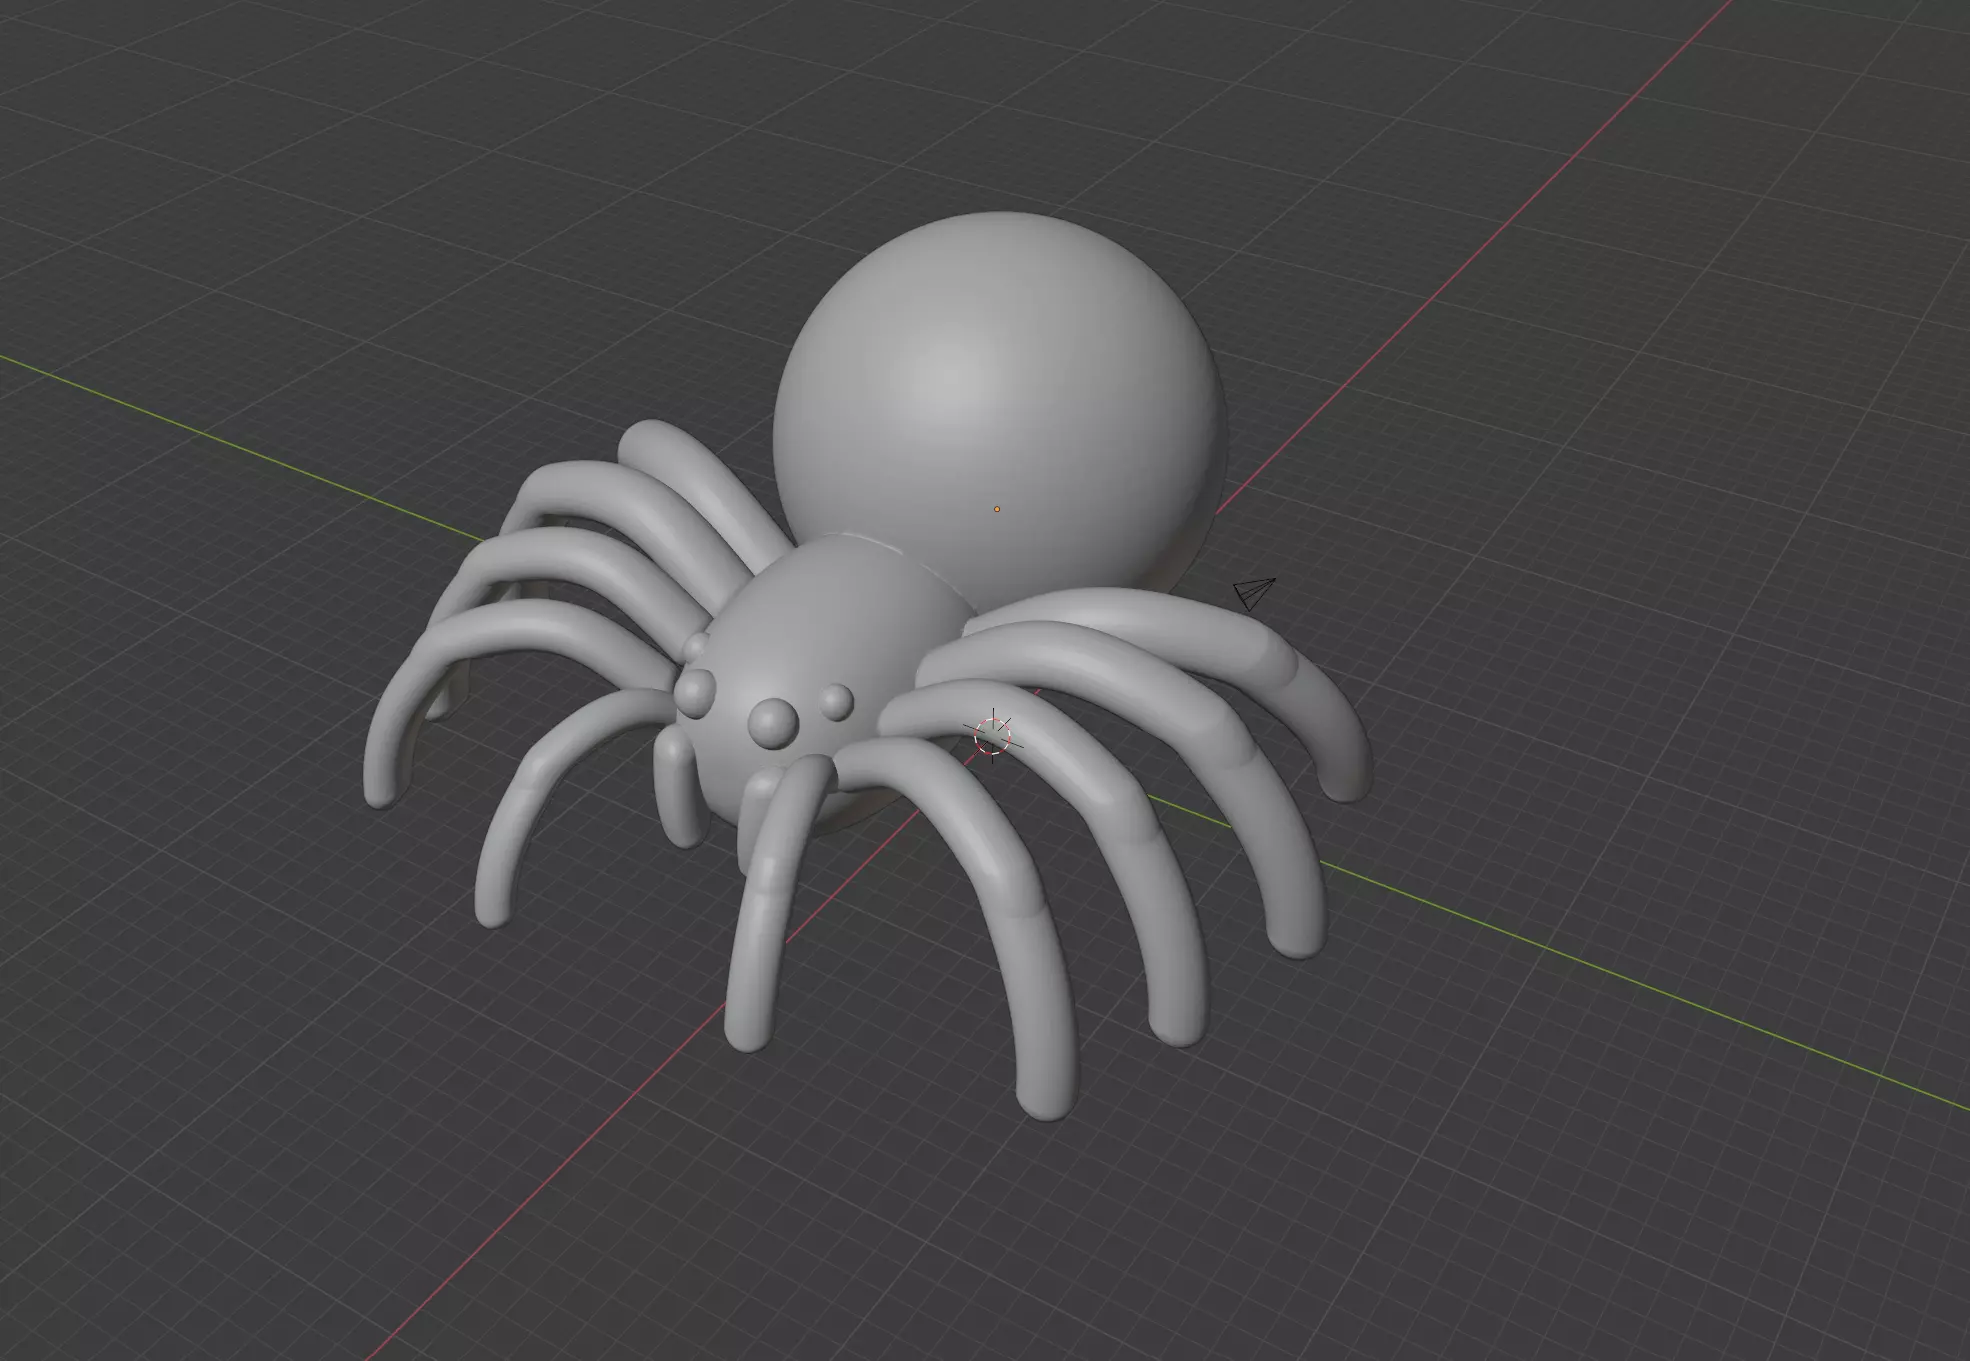The image size is (1970, 1361).
Task: Select the small eye nearest the 3D cursor
Action: click(838, 701)
